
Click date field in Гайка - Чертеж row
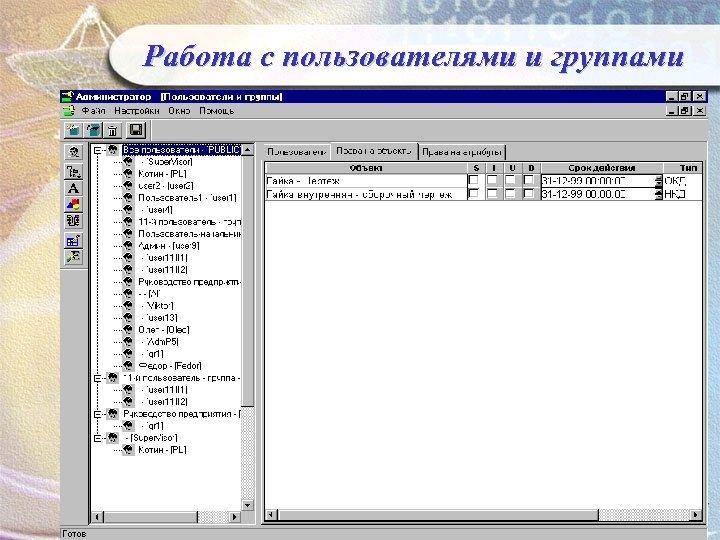[598, 180]
